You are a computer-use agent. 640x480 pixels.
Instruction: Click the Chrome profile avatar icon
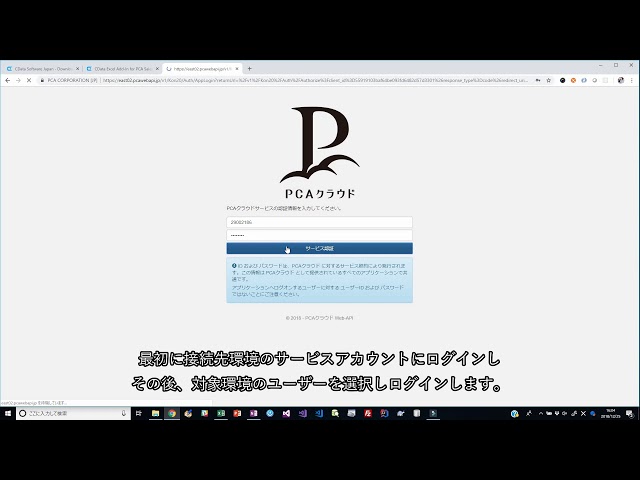621,80
